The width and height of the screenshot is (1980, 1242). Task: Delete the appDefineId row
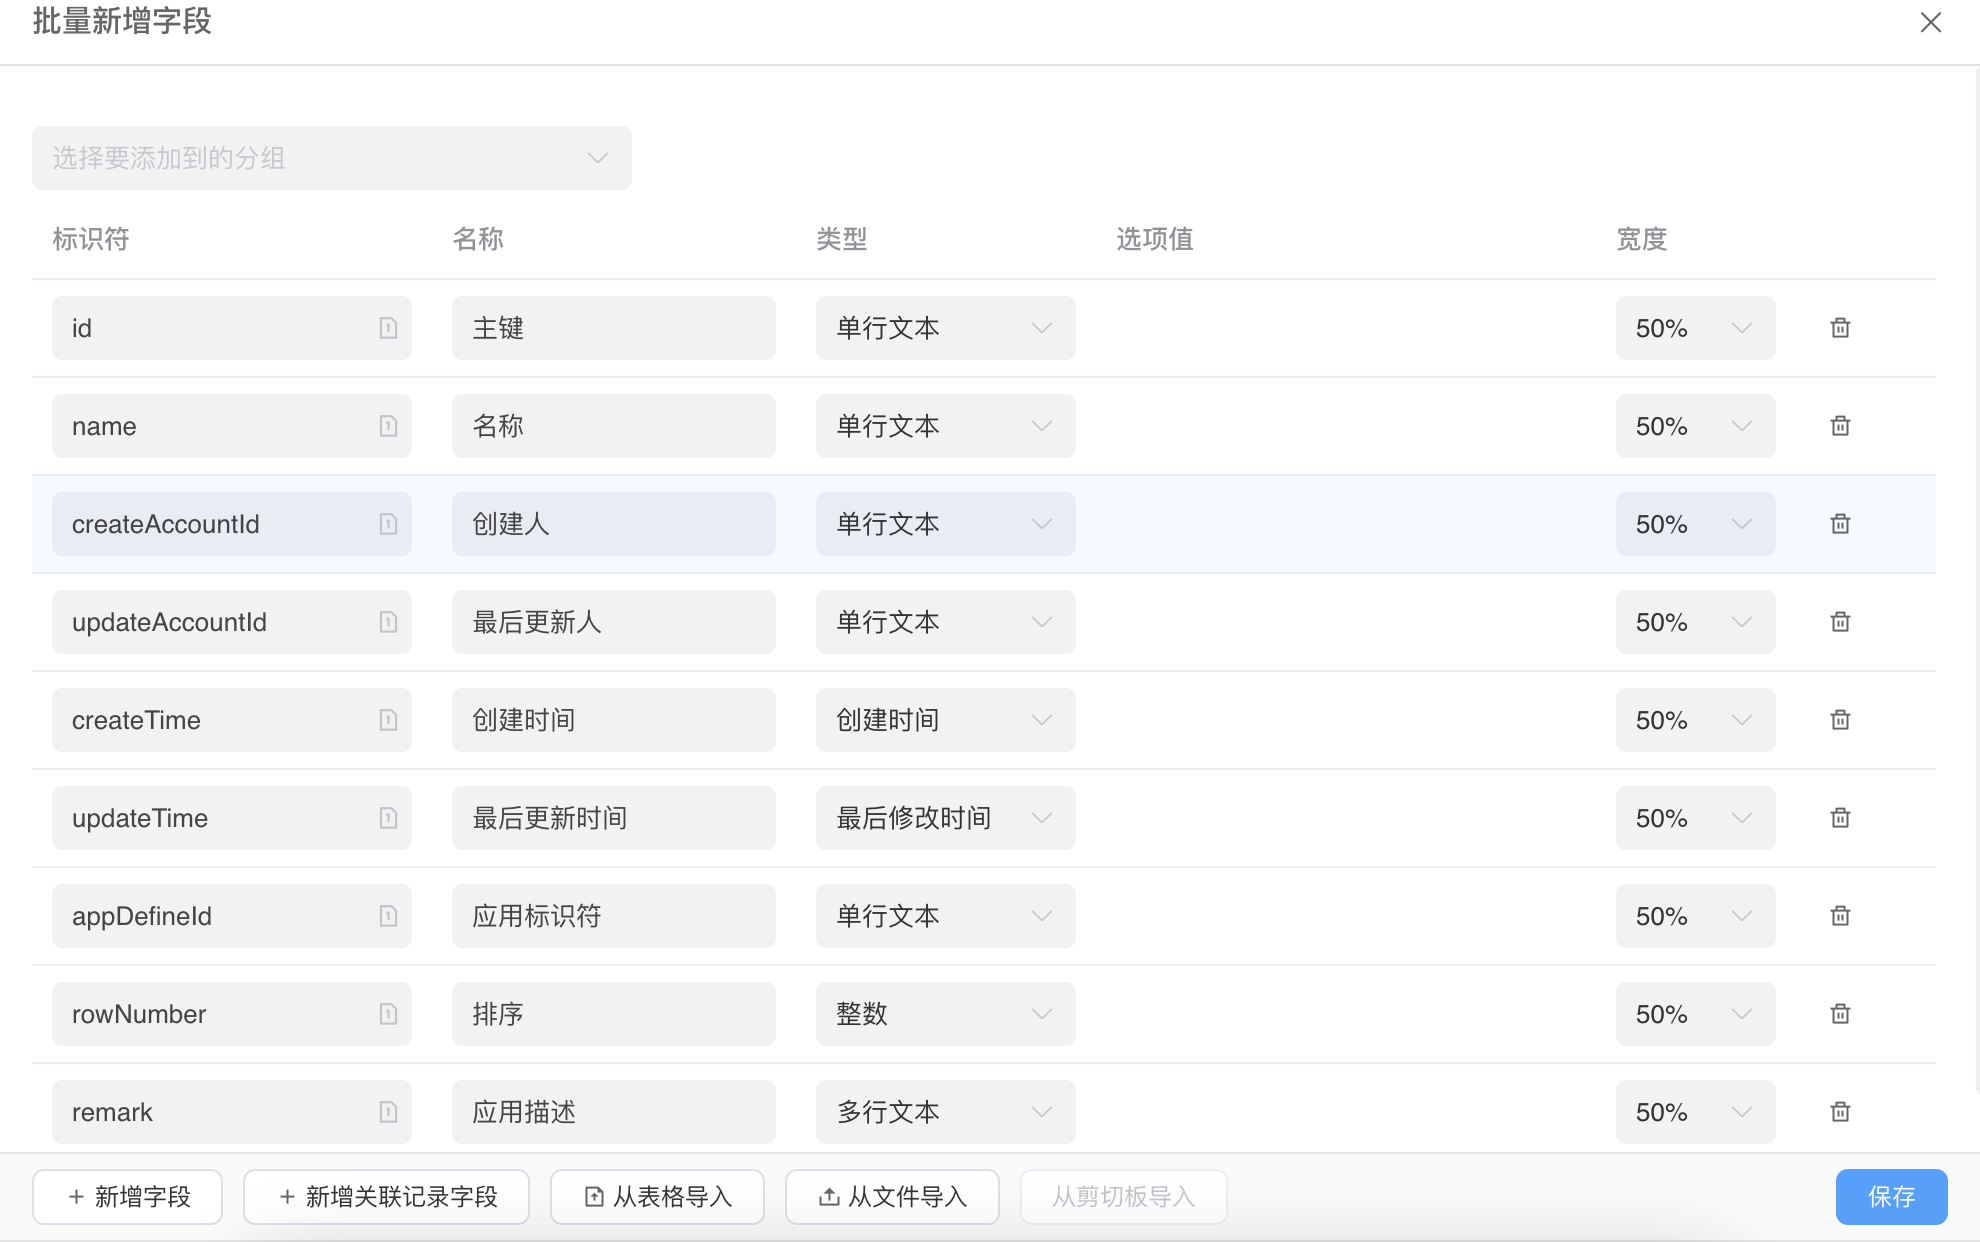(1840, 916)
